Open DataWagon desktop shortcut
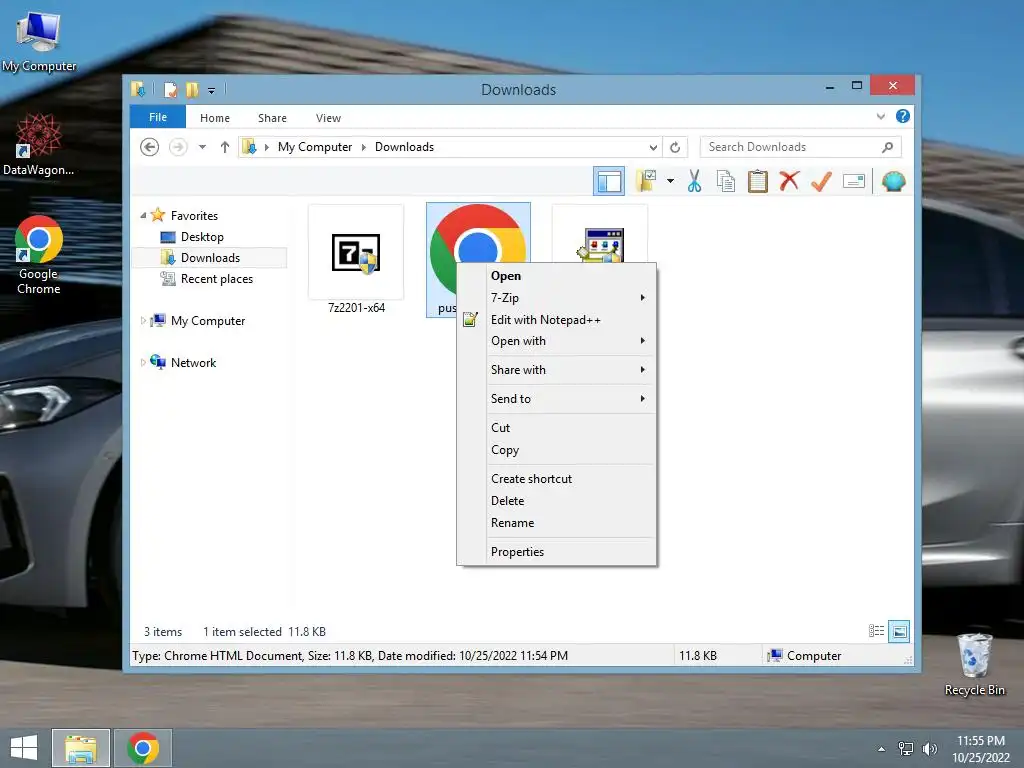Screen dimensions: 1024x768 (x=39, y=145)
